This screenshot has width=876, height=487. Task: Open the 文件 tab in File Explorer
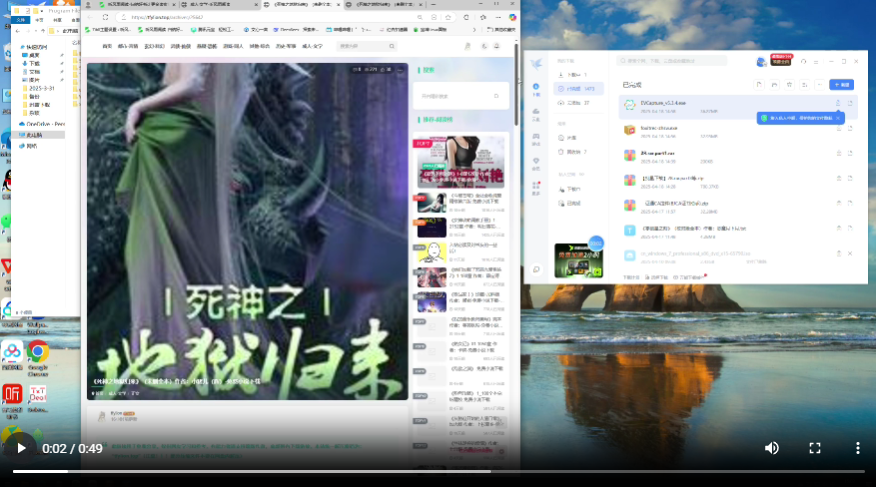21,20
